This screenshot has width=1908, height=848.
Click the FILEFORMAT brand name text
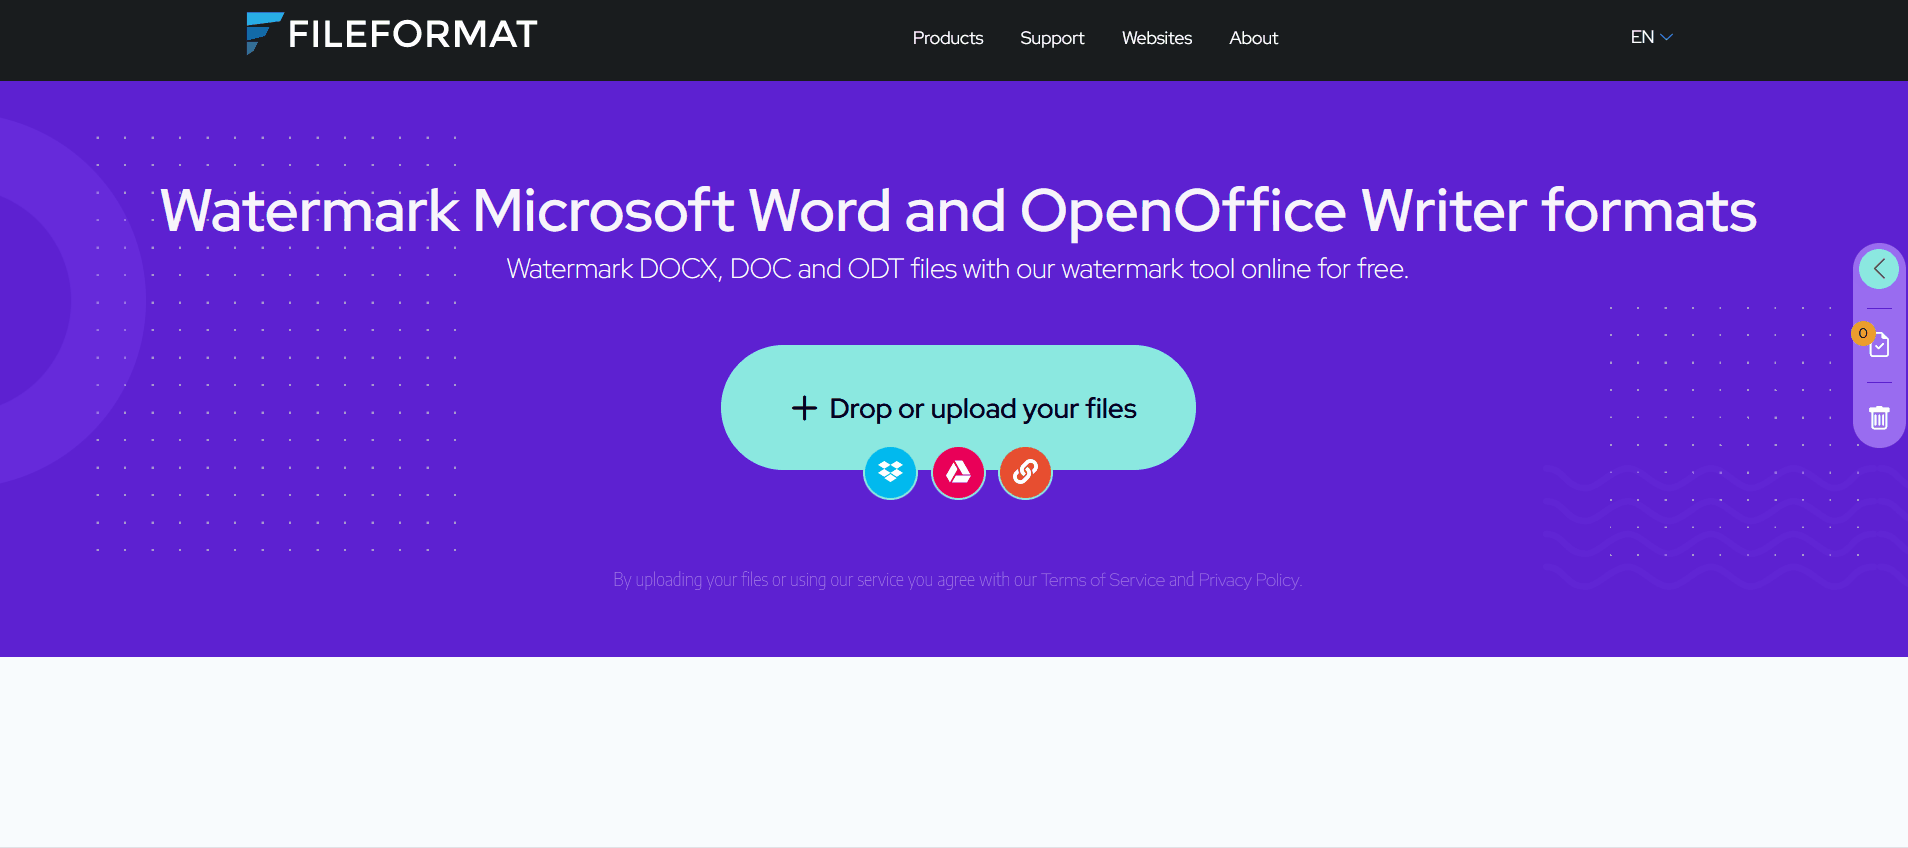(x=412, y=35)
